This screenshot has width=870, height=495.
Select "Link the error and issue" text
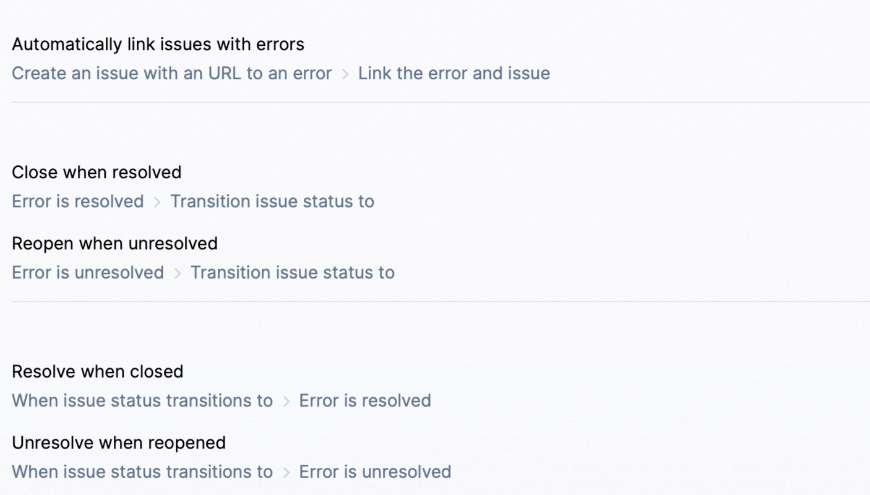(x=454, y=73)
